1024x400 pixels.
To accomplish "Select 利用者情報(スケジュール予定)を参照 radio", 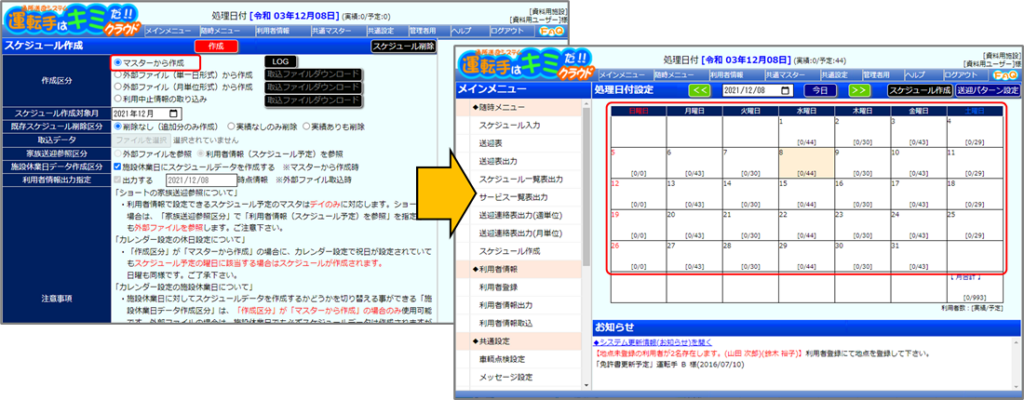I will click(201, 154).
